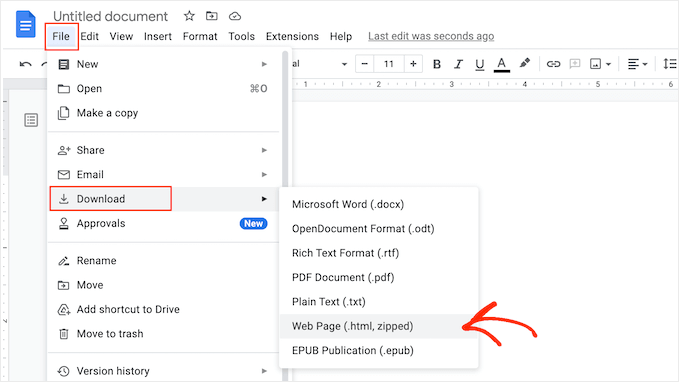Expand the New submenu arrow
The width and height of the screenshot is (680, 383).
[264, 64]
